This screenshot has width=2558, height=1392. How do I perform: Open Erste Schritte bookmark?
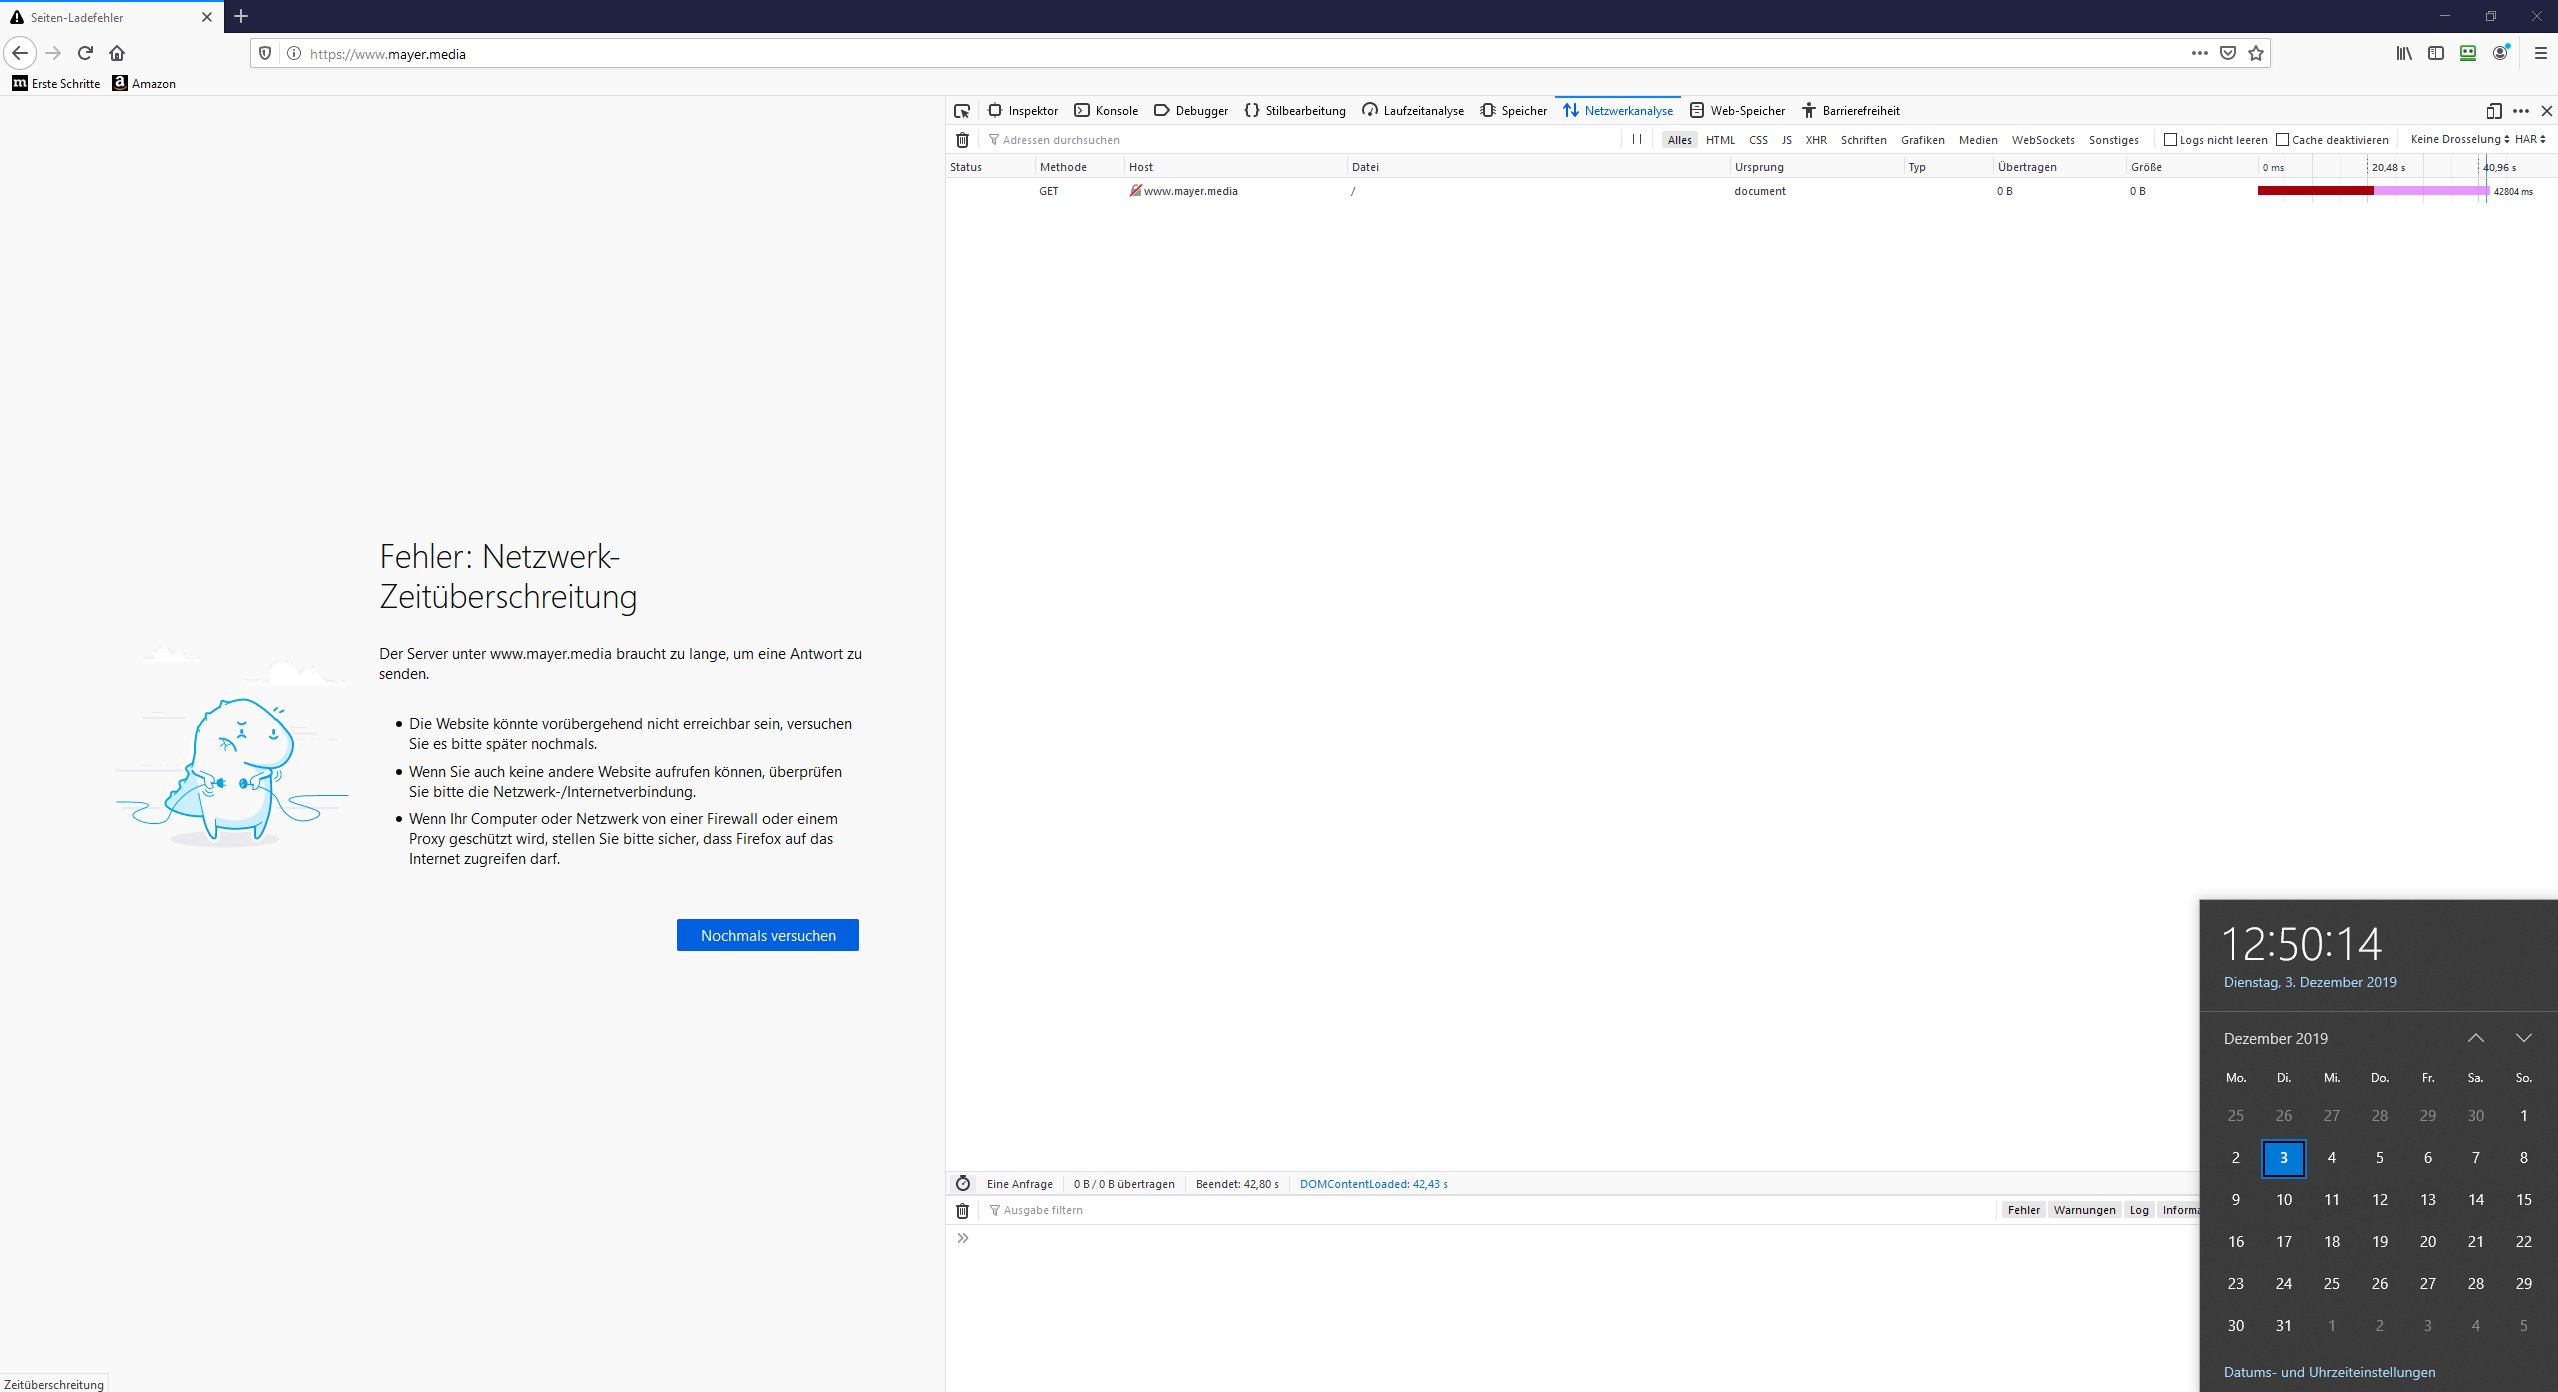[x=56, y=83]
